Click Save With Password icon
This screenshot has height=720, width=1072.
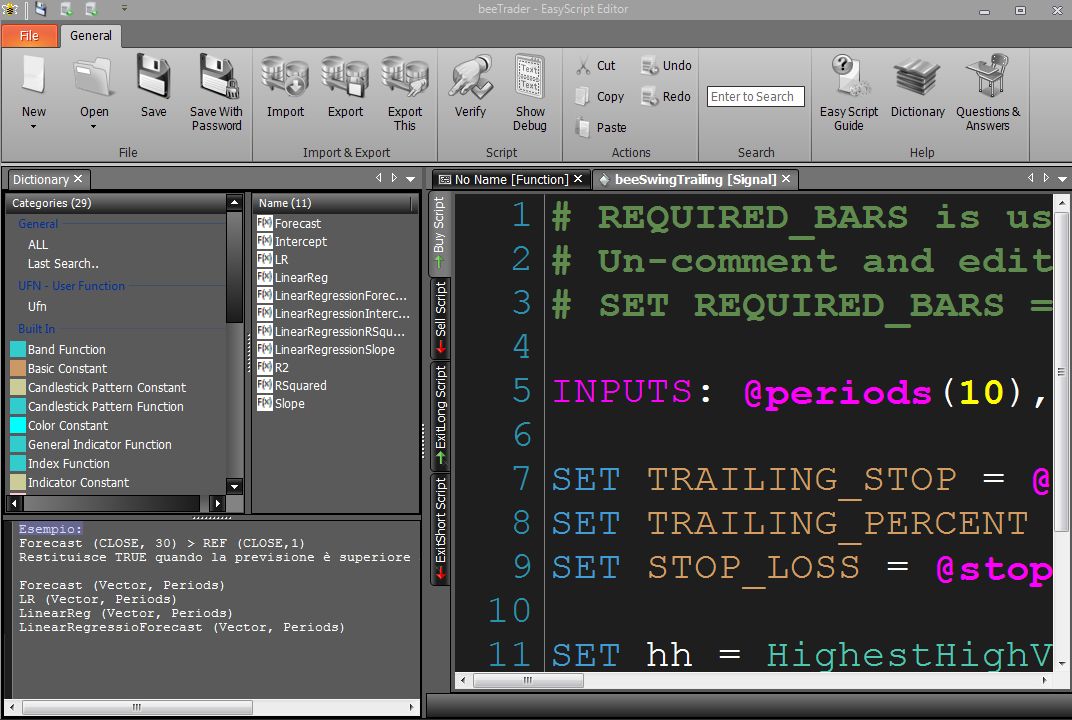click(x=217, y=77)
